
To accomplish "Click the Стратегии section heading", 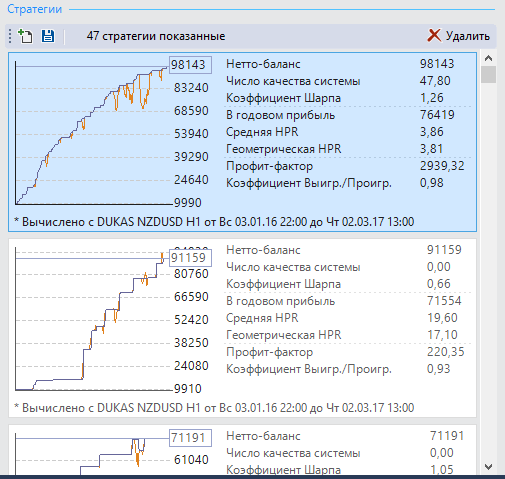I will pos(35,9).
